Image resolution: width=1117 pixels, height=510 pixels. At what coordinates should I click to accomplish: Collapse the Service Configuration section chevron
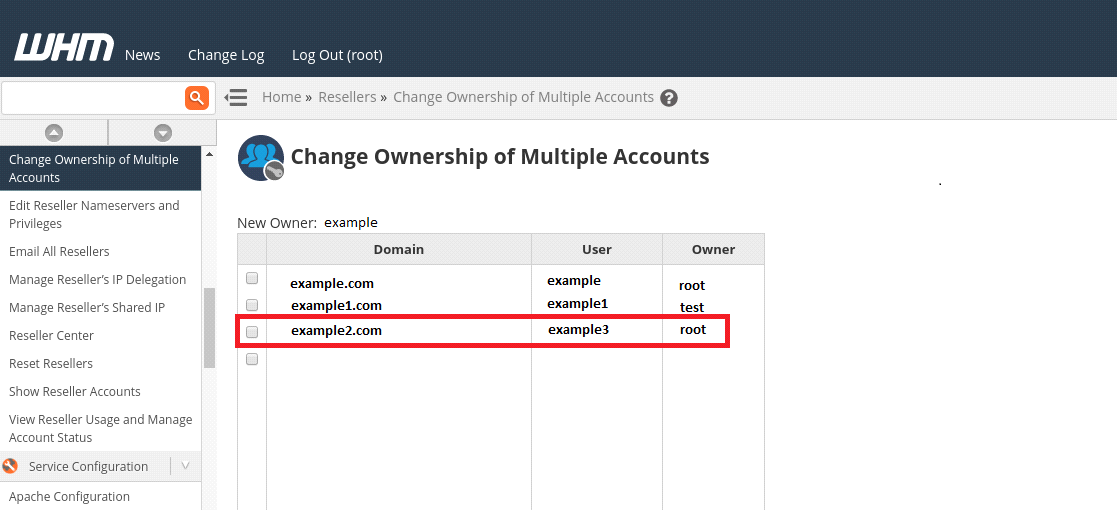click(185, 467)
